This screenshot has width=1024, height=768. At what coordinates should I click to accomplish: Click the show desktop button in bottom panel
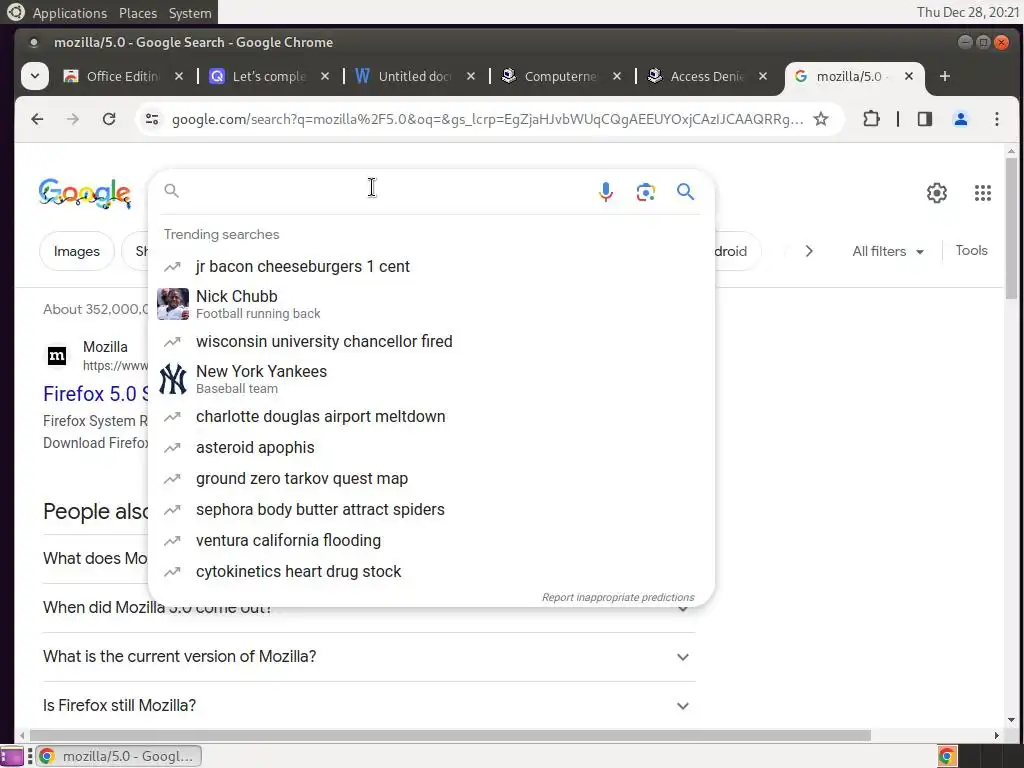(x=12, y=756)
